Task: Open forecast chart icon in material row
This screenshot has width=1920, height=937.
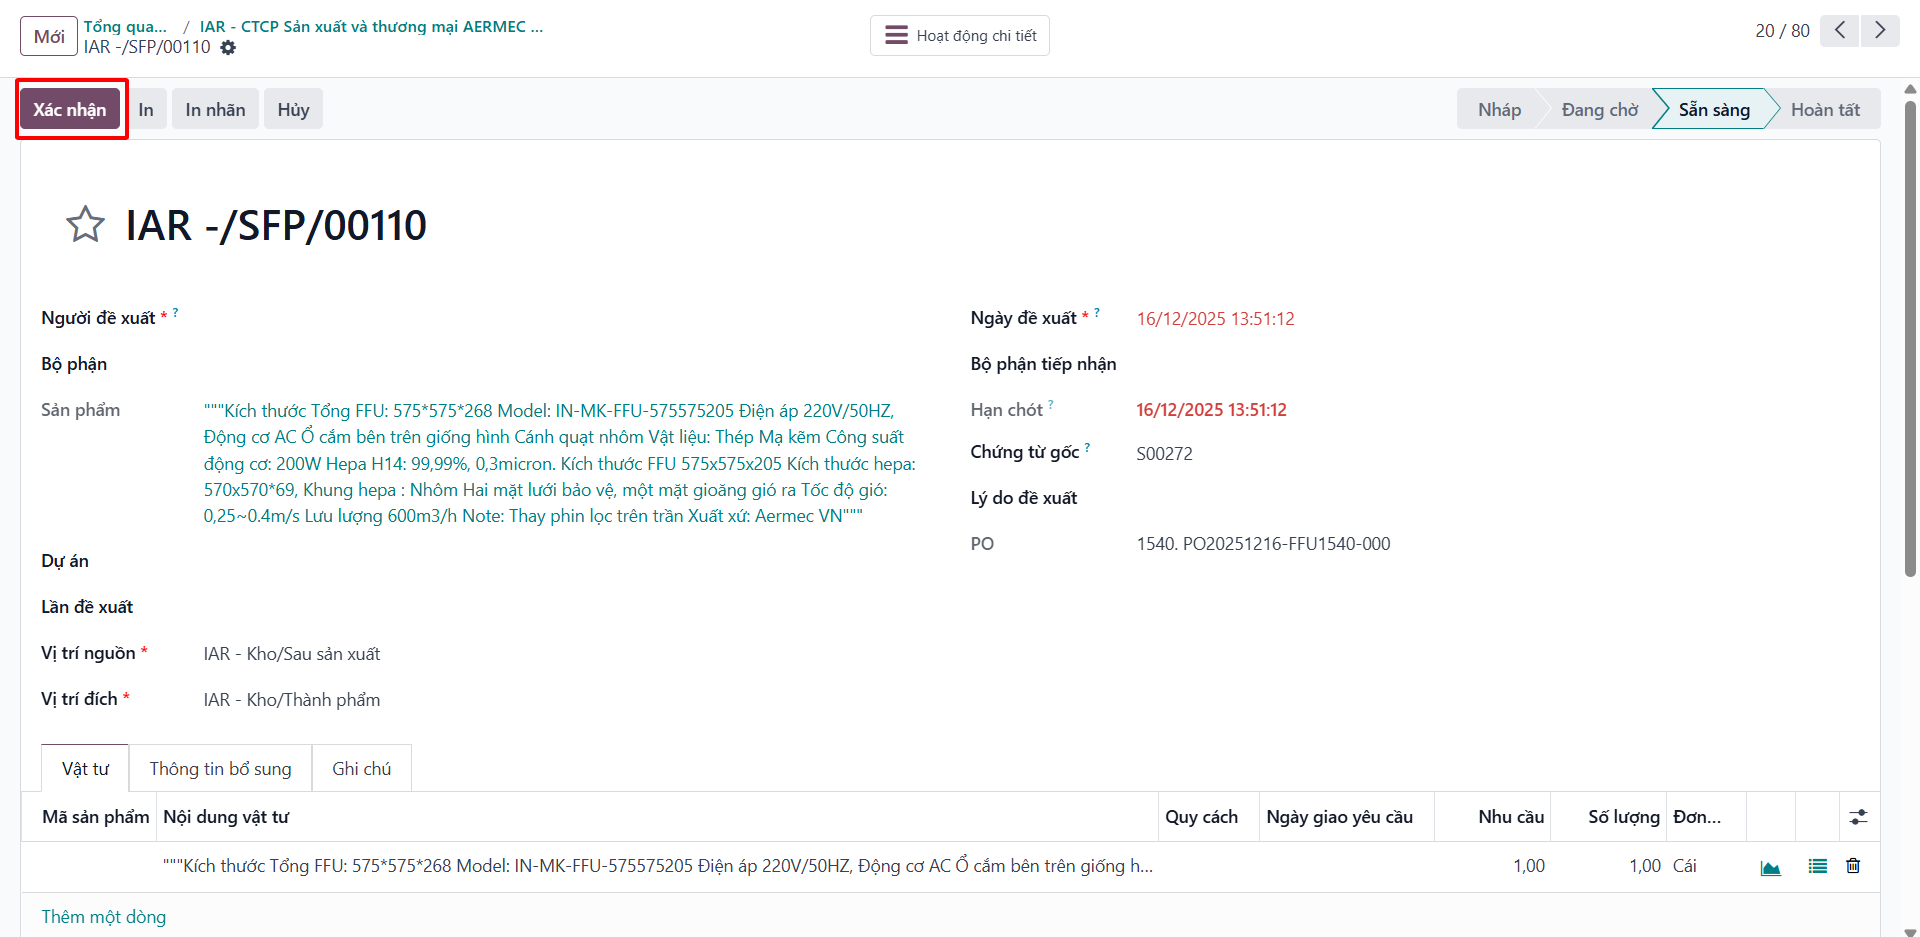Action: click(x=1771, y=867)
